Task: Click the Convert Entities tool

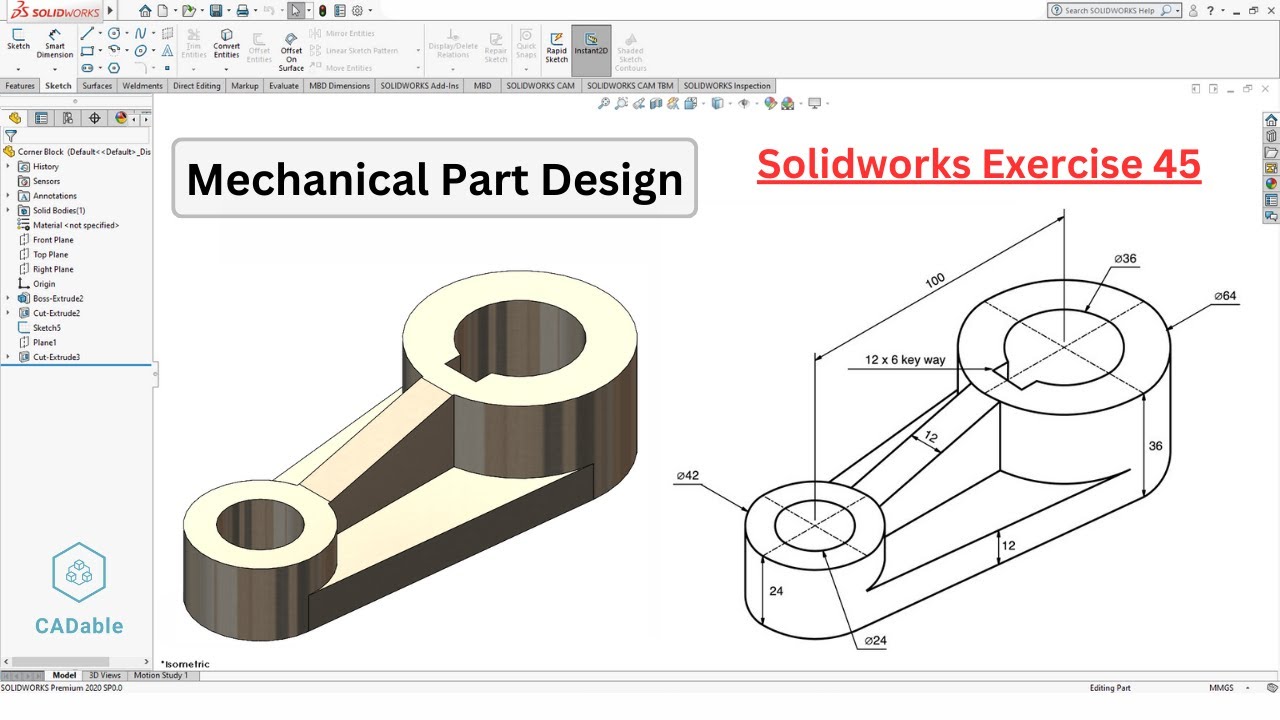Action: click(x=227, y=43)
